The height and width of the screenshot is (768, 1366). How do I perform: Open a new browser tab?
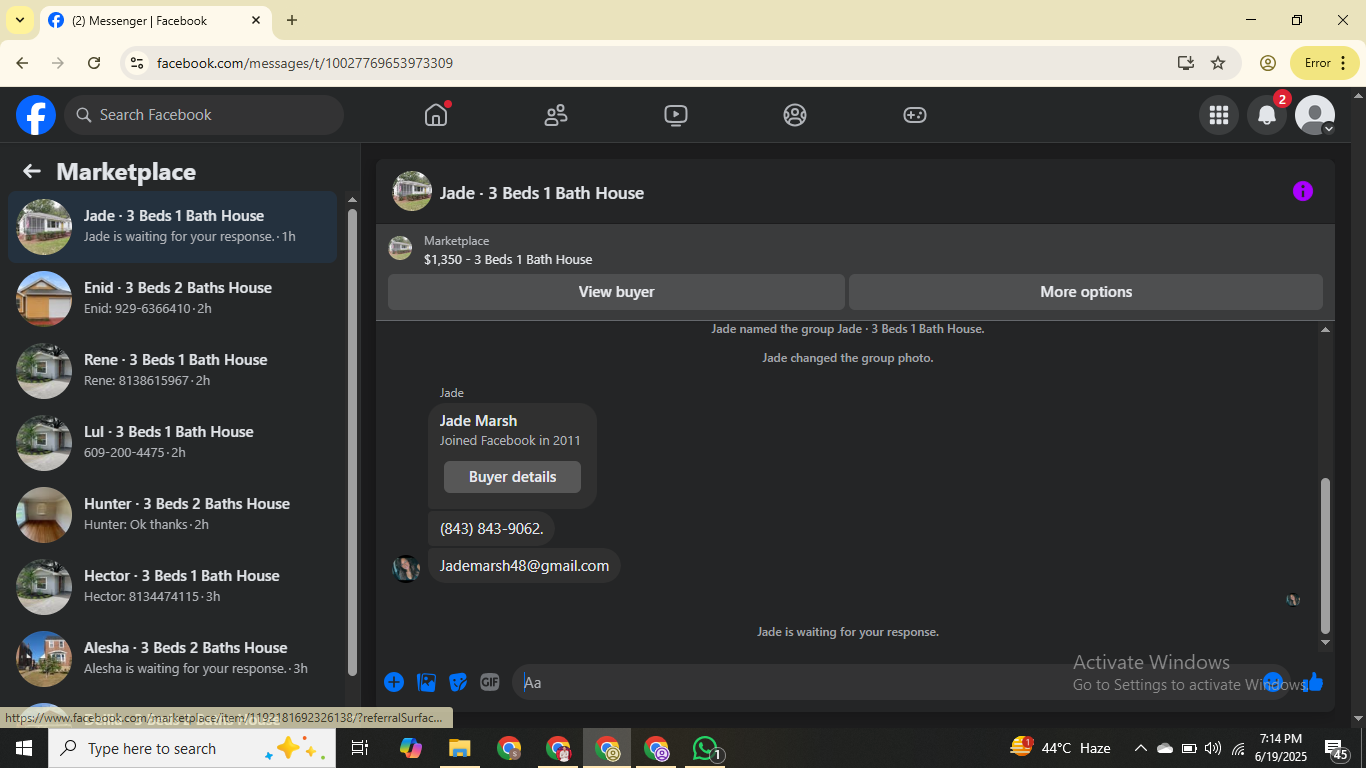click(292, 20)
